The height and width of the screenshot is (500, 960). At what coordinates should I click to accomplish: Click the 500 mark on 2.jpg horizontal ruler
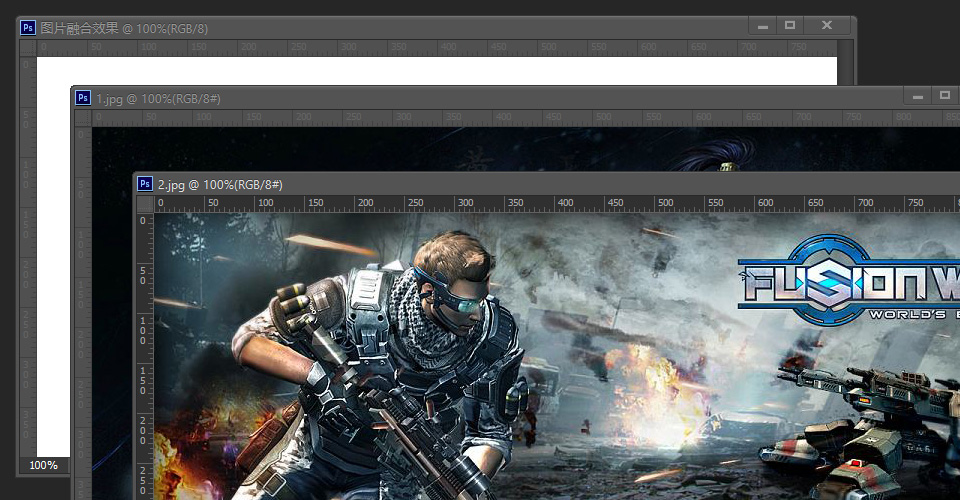pyautogui.click(x=666, y=203)
